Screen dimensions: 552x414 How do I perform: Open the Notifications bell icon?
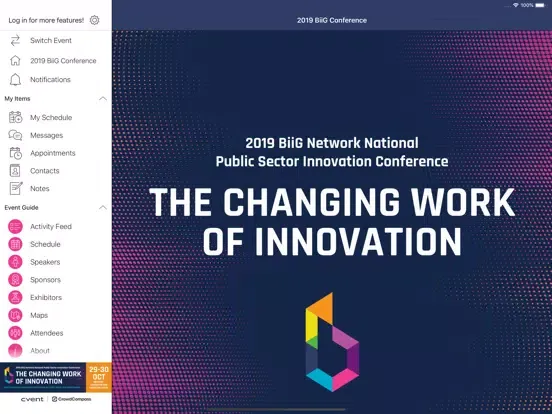tap(15, 80)
